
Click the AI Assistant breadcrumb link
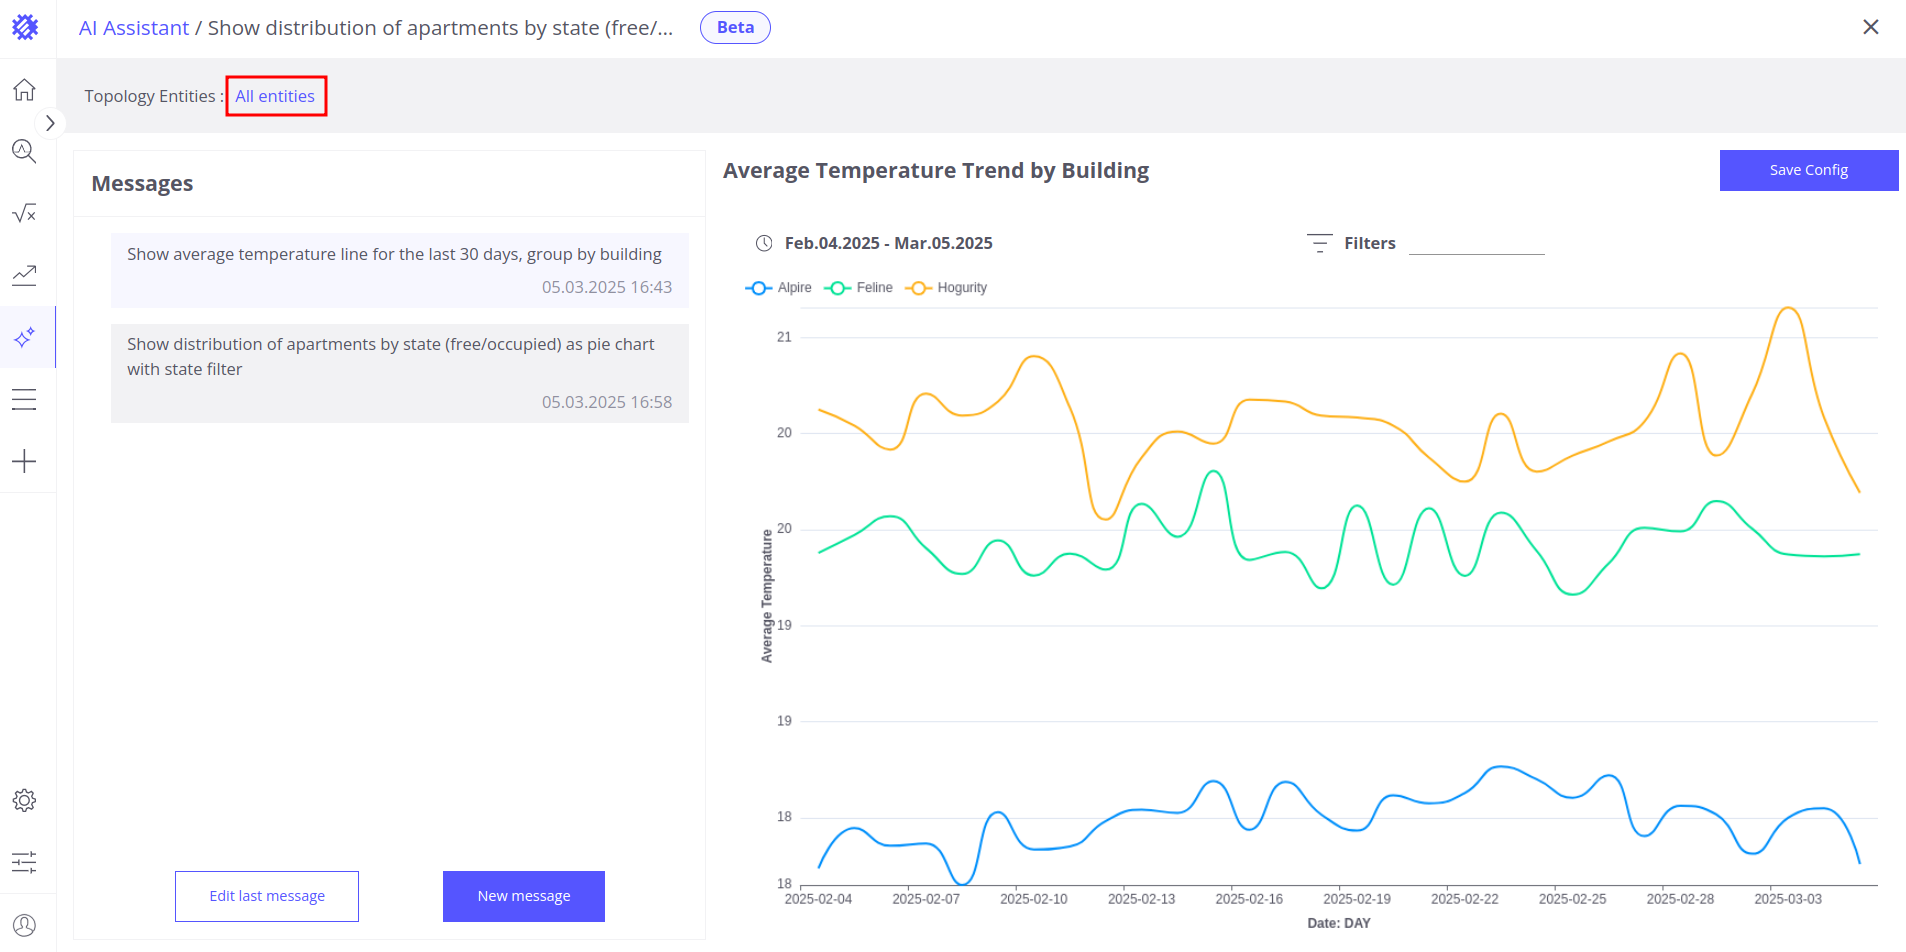pos(134,28)
